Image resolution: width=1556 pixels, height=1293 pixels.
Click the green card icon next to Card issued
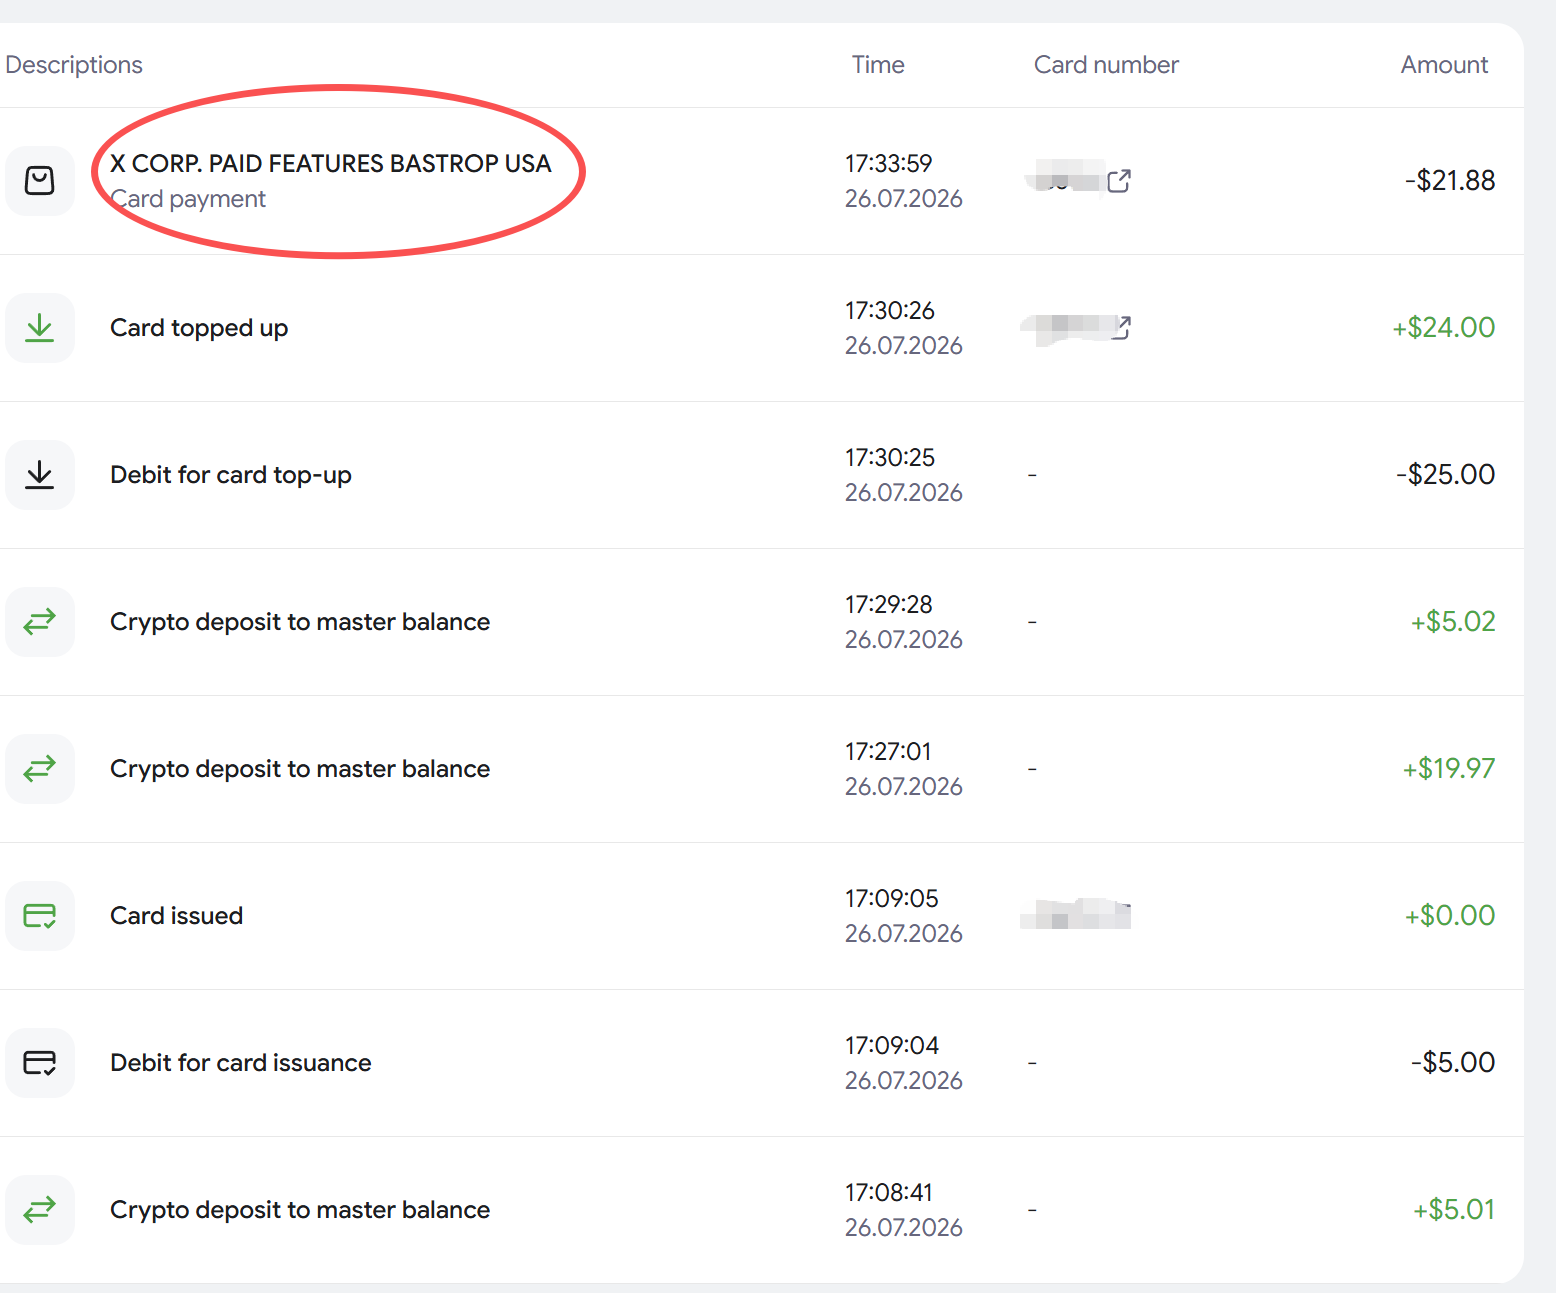point(40,916)
